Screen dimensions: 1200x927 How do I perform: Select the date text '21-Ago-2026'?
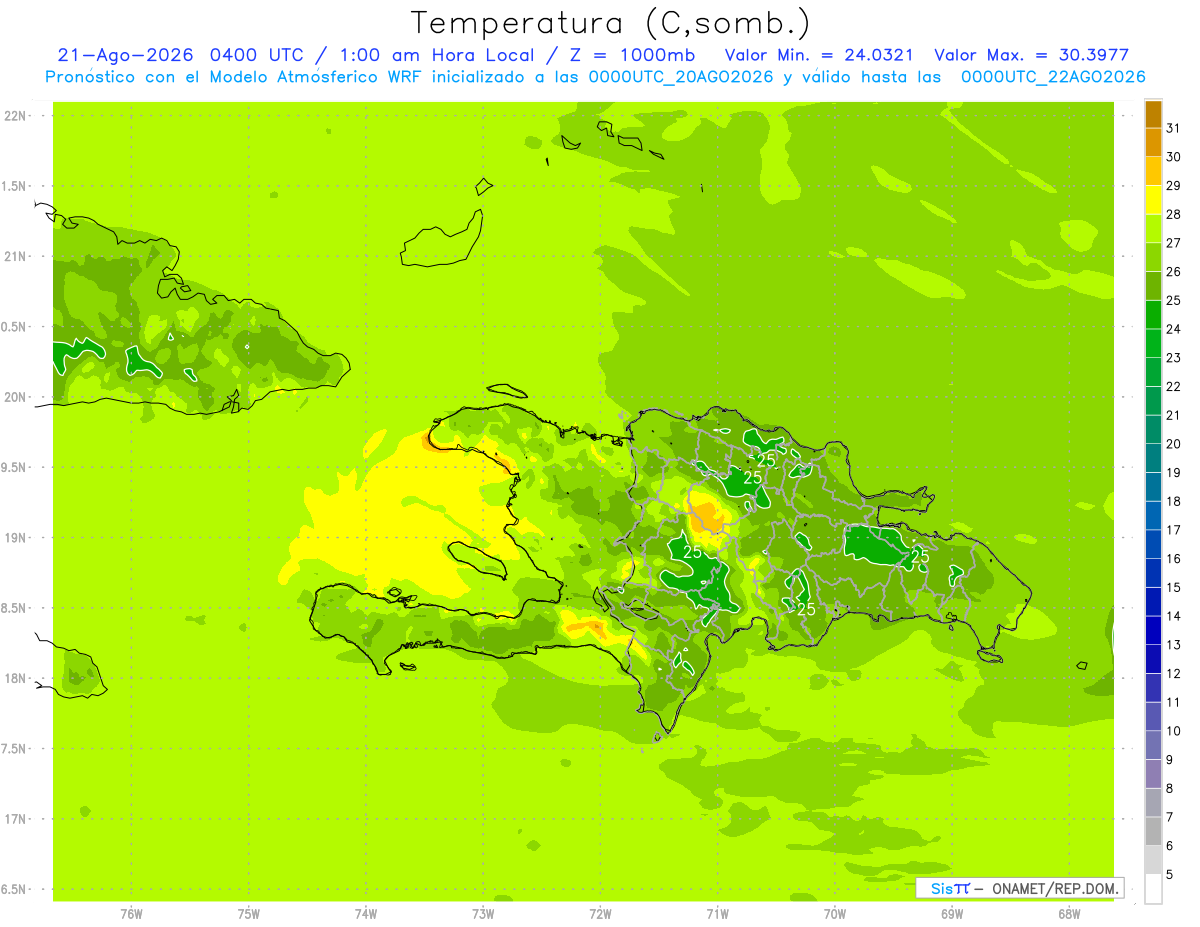click(x=126, y=55)
